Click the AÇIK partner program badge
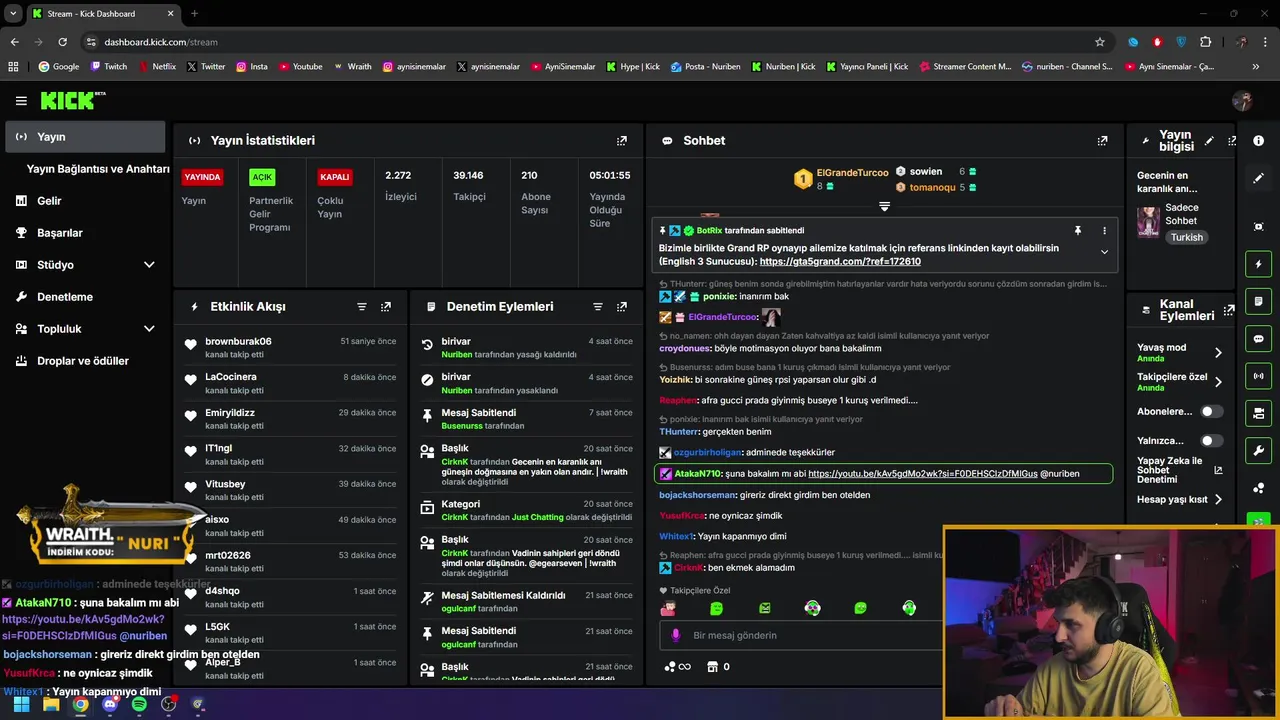The height and width of the screenshot is (720, 1280). click(262, 177)
